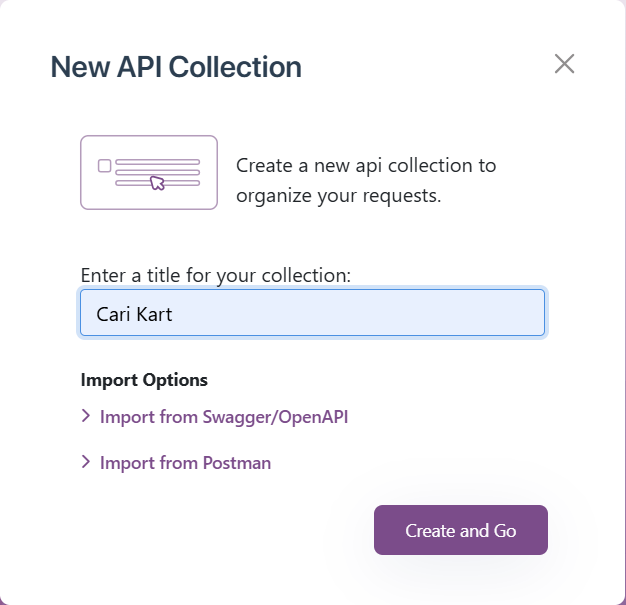Click the small checkbox square in the illustration
The image size is (626, 605).
click(105, 166)
